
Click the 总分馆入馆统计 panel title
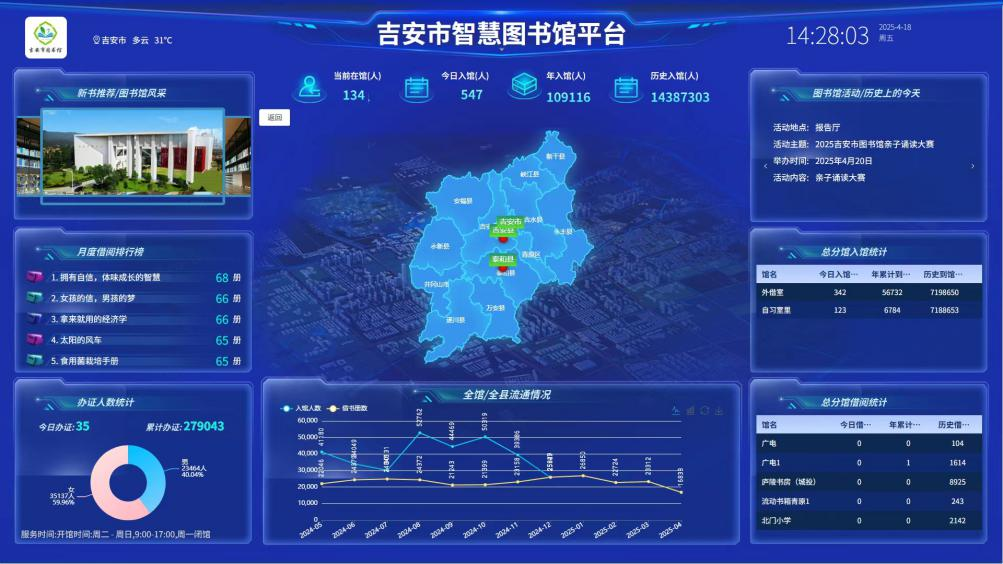854,252
